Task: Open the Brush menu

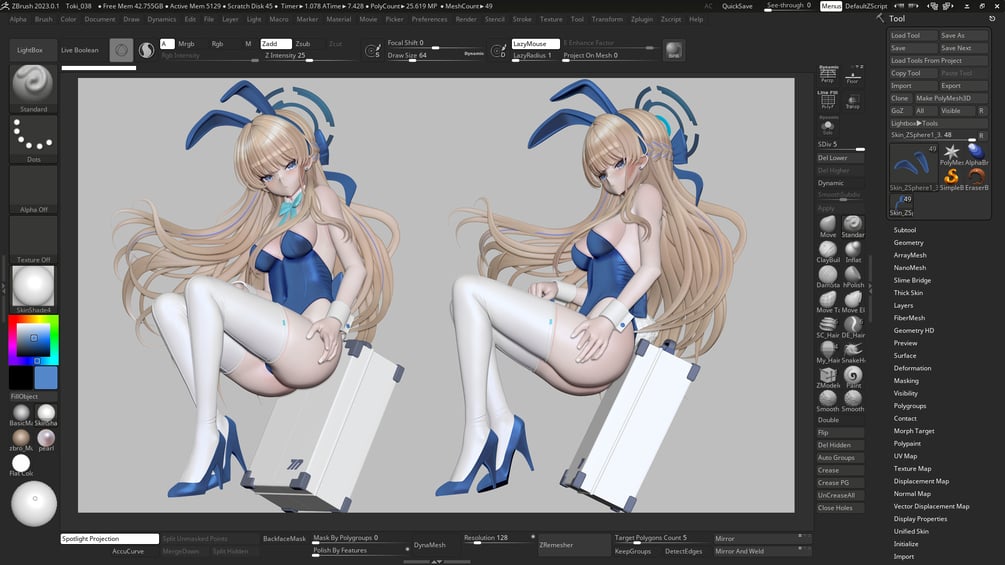Action: click(44, 19)
